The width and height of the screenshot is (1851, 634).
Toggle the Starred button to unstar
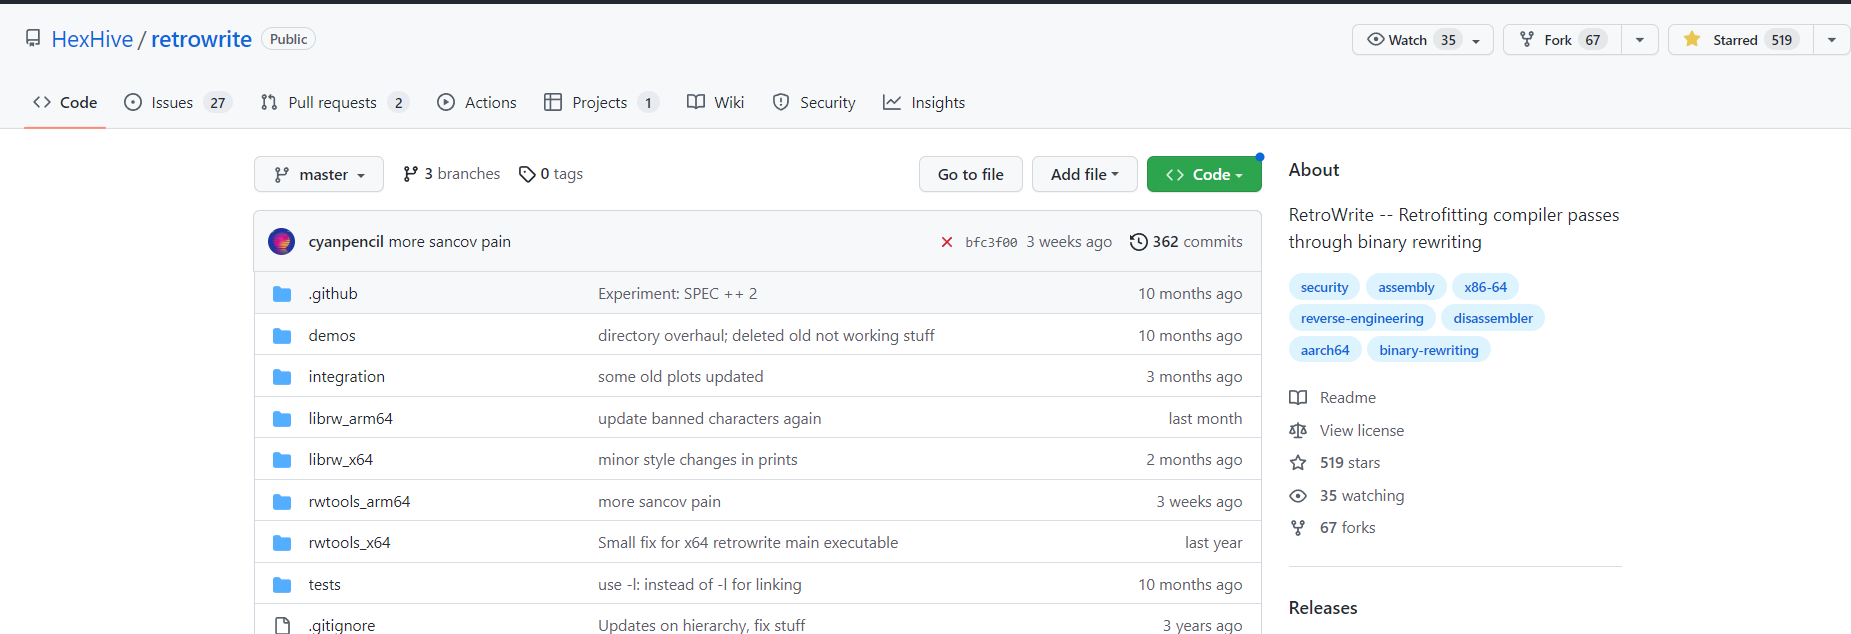(x=1741, y=40)
